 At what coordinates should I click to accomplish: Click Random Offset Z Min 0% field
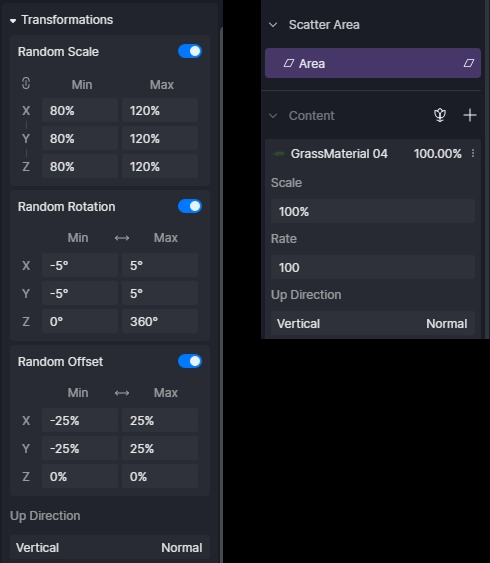point(80,476)
